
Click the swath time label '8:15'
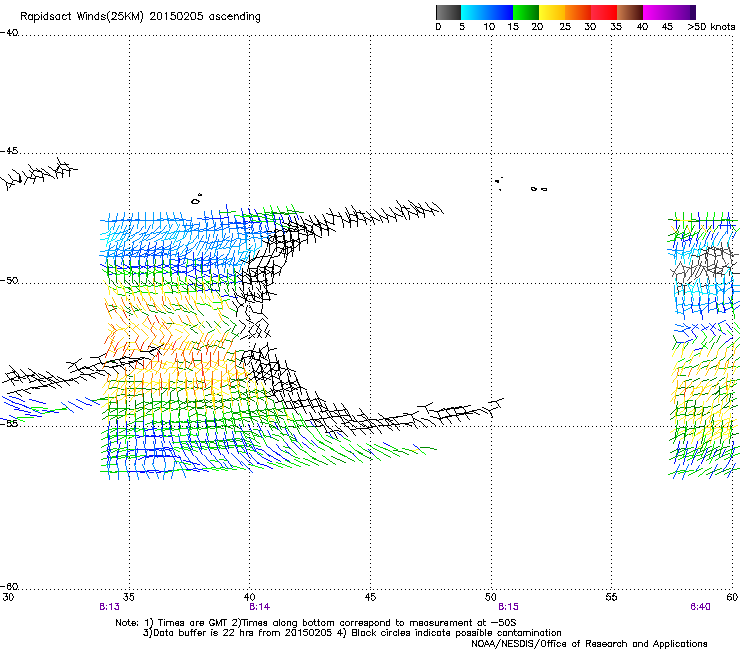[508, 607]
